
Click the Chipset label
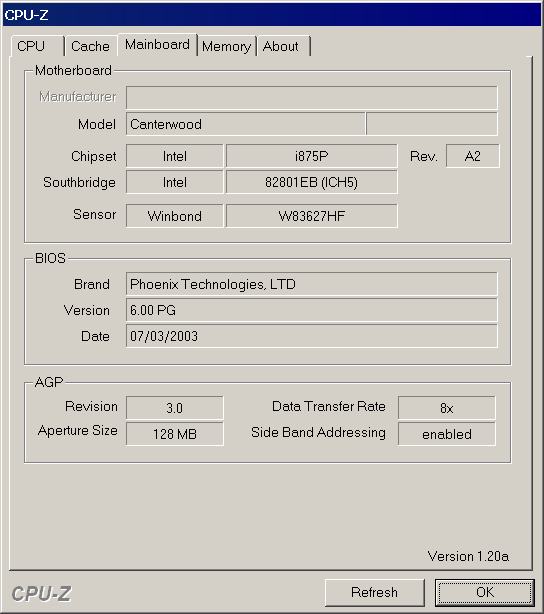(x=94, y=157)
